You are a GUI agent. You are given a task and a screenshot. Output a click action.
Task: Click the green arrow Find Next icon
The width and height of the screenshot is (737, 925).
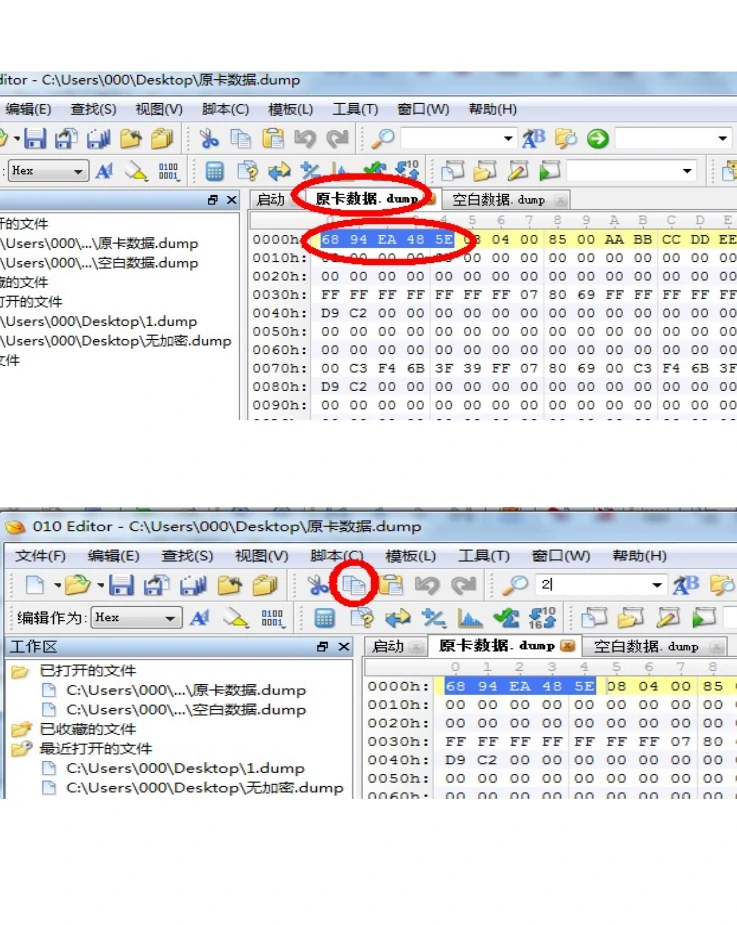point(598,139)
